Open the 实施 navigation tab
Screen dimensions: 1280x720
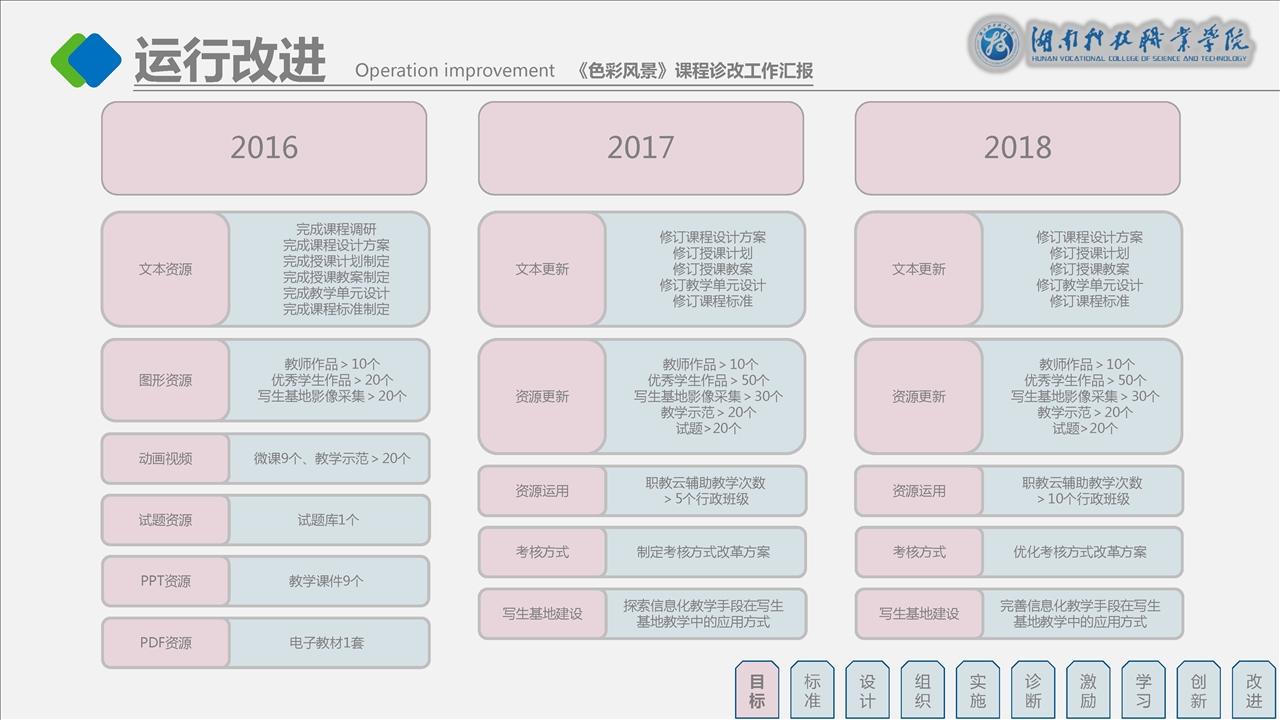977,690
